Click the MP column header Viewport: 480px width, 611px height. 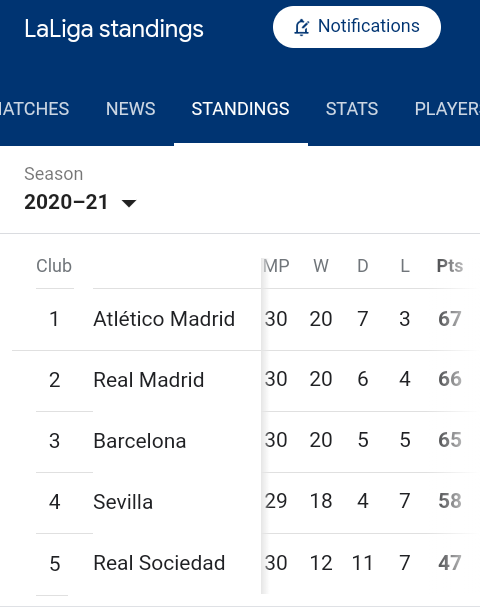276,266
